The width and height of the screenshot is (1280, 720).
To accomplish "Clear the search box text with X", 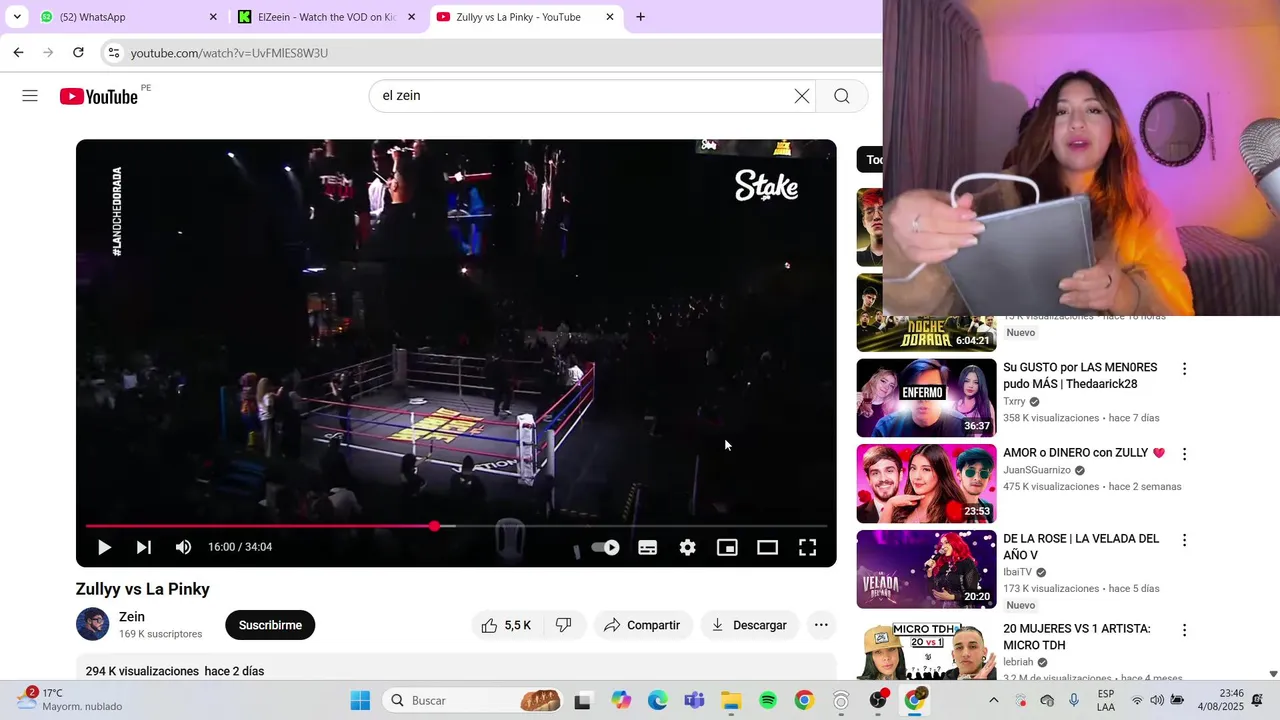I will (802, 96).
